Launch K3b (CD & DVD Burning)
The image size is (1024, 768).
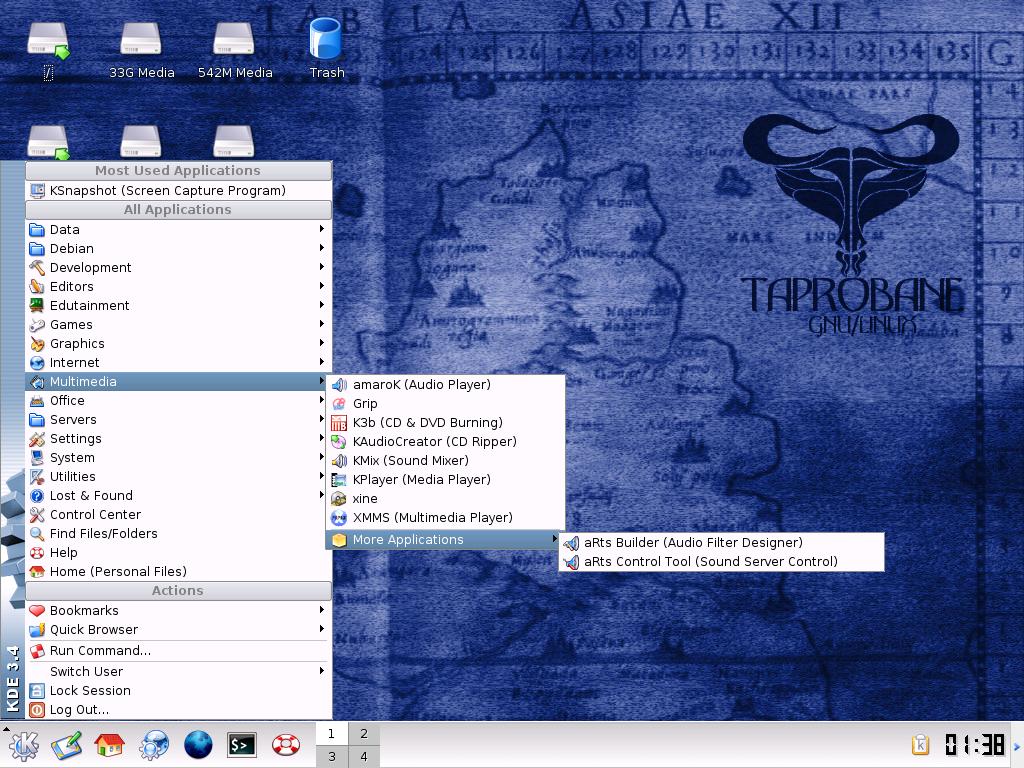[445, 423]
